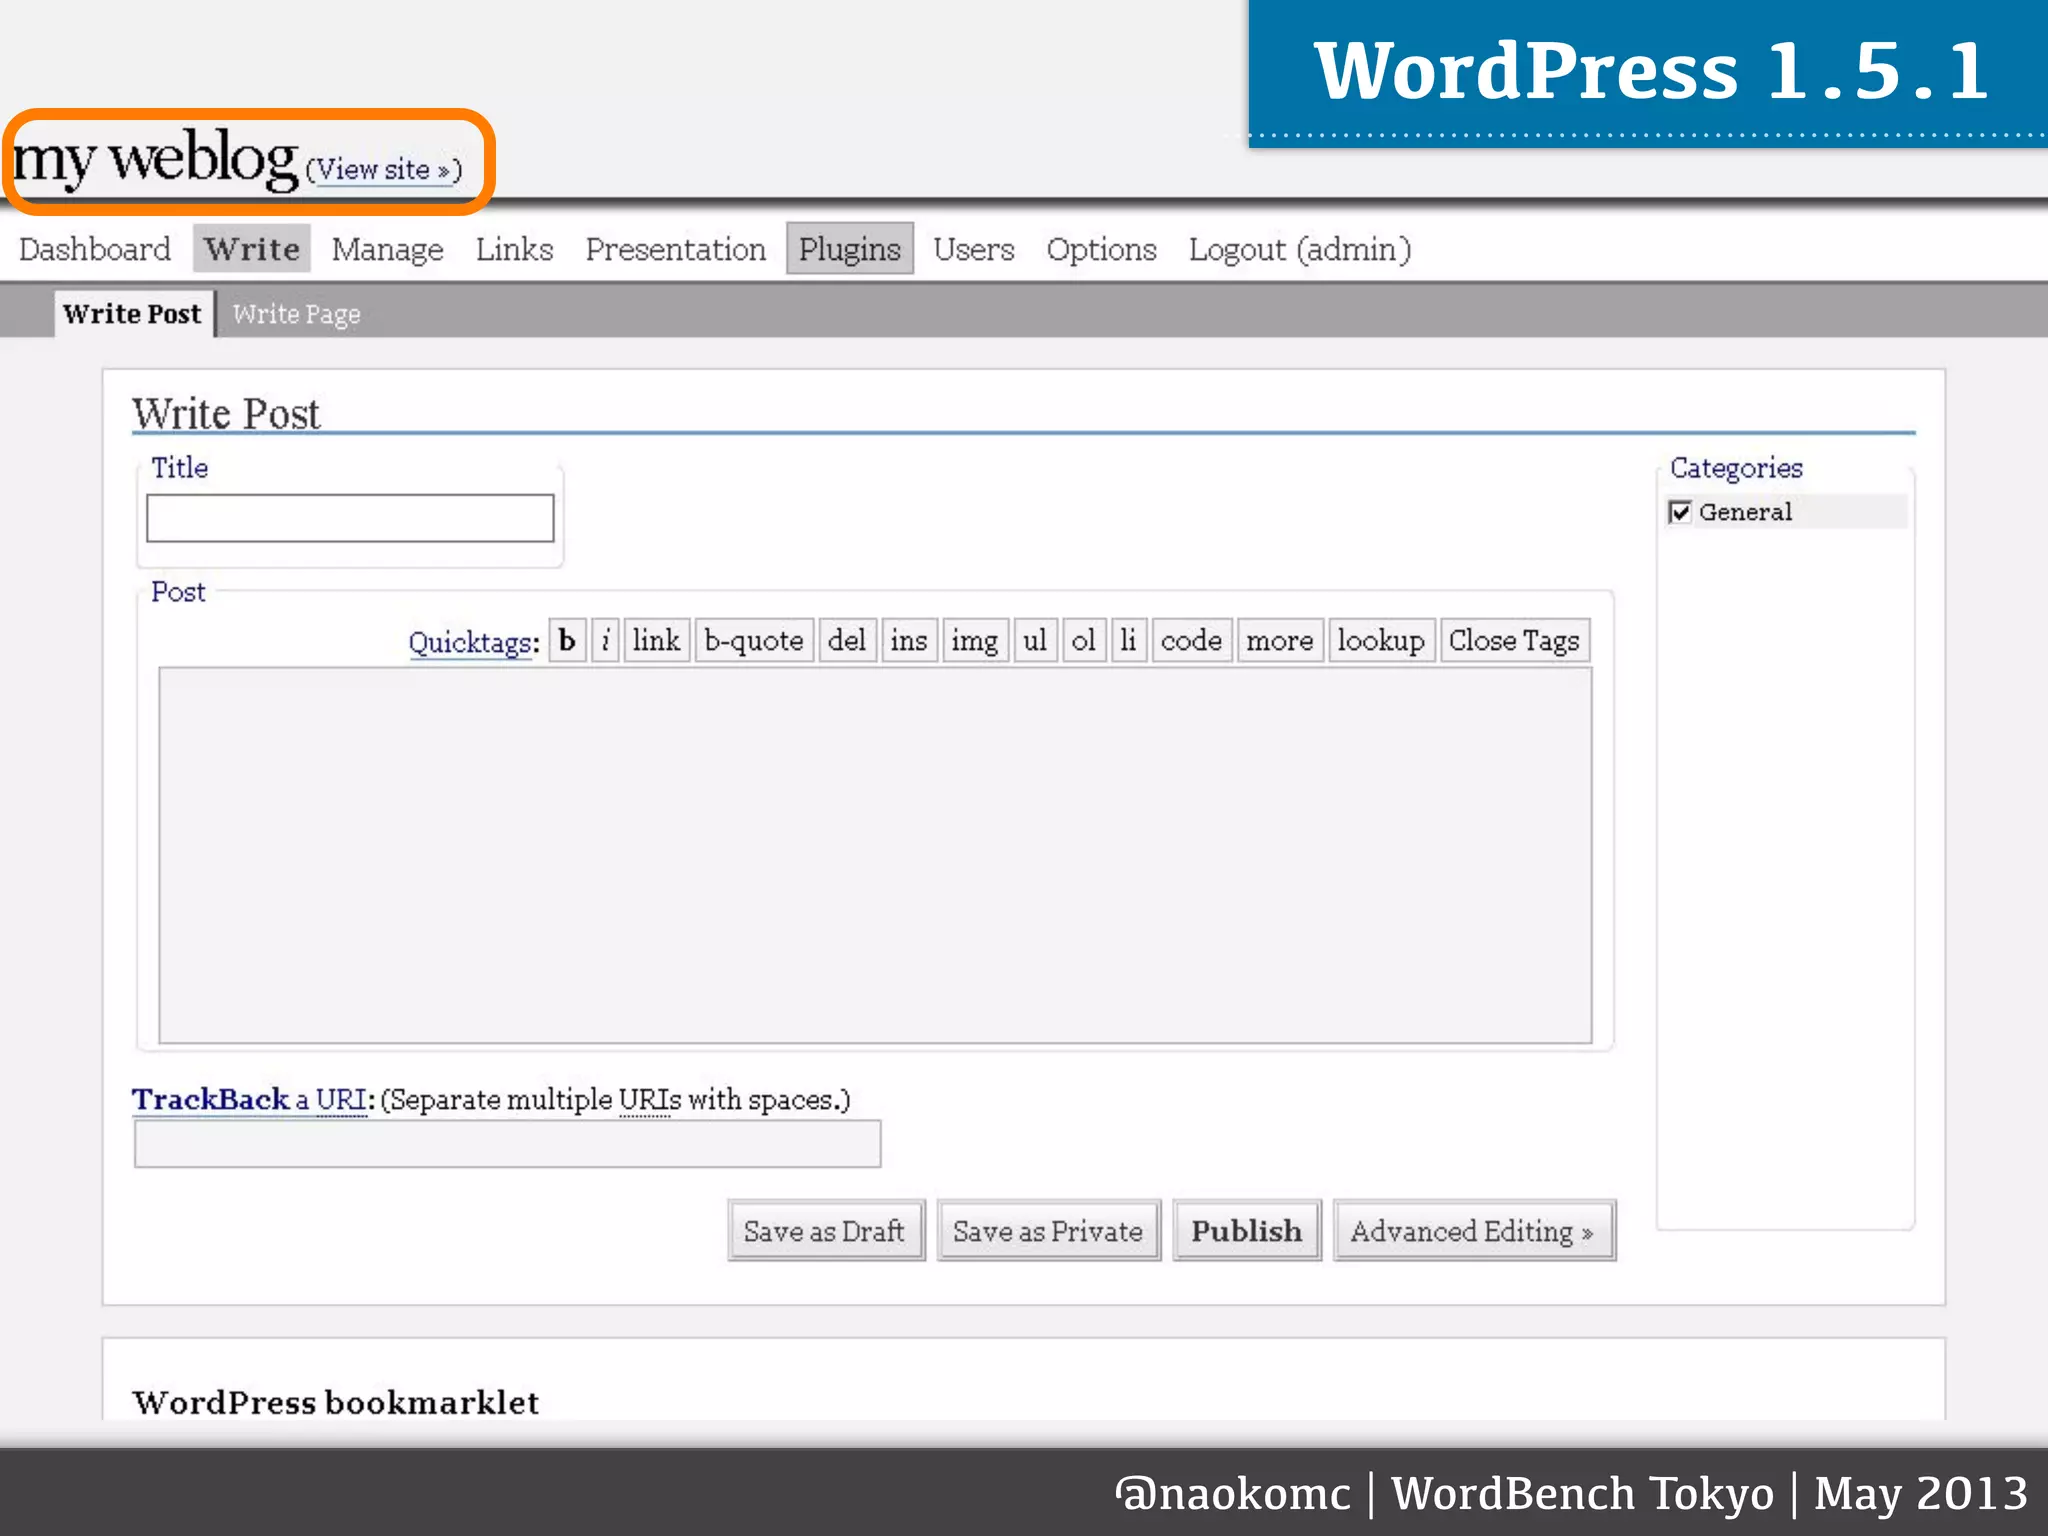Focus the post Title input field
Image resolution: width=2048 pixels, height=1536 pixels.
(x=350, y=518)
